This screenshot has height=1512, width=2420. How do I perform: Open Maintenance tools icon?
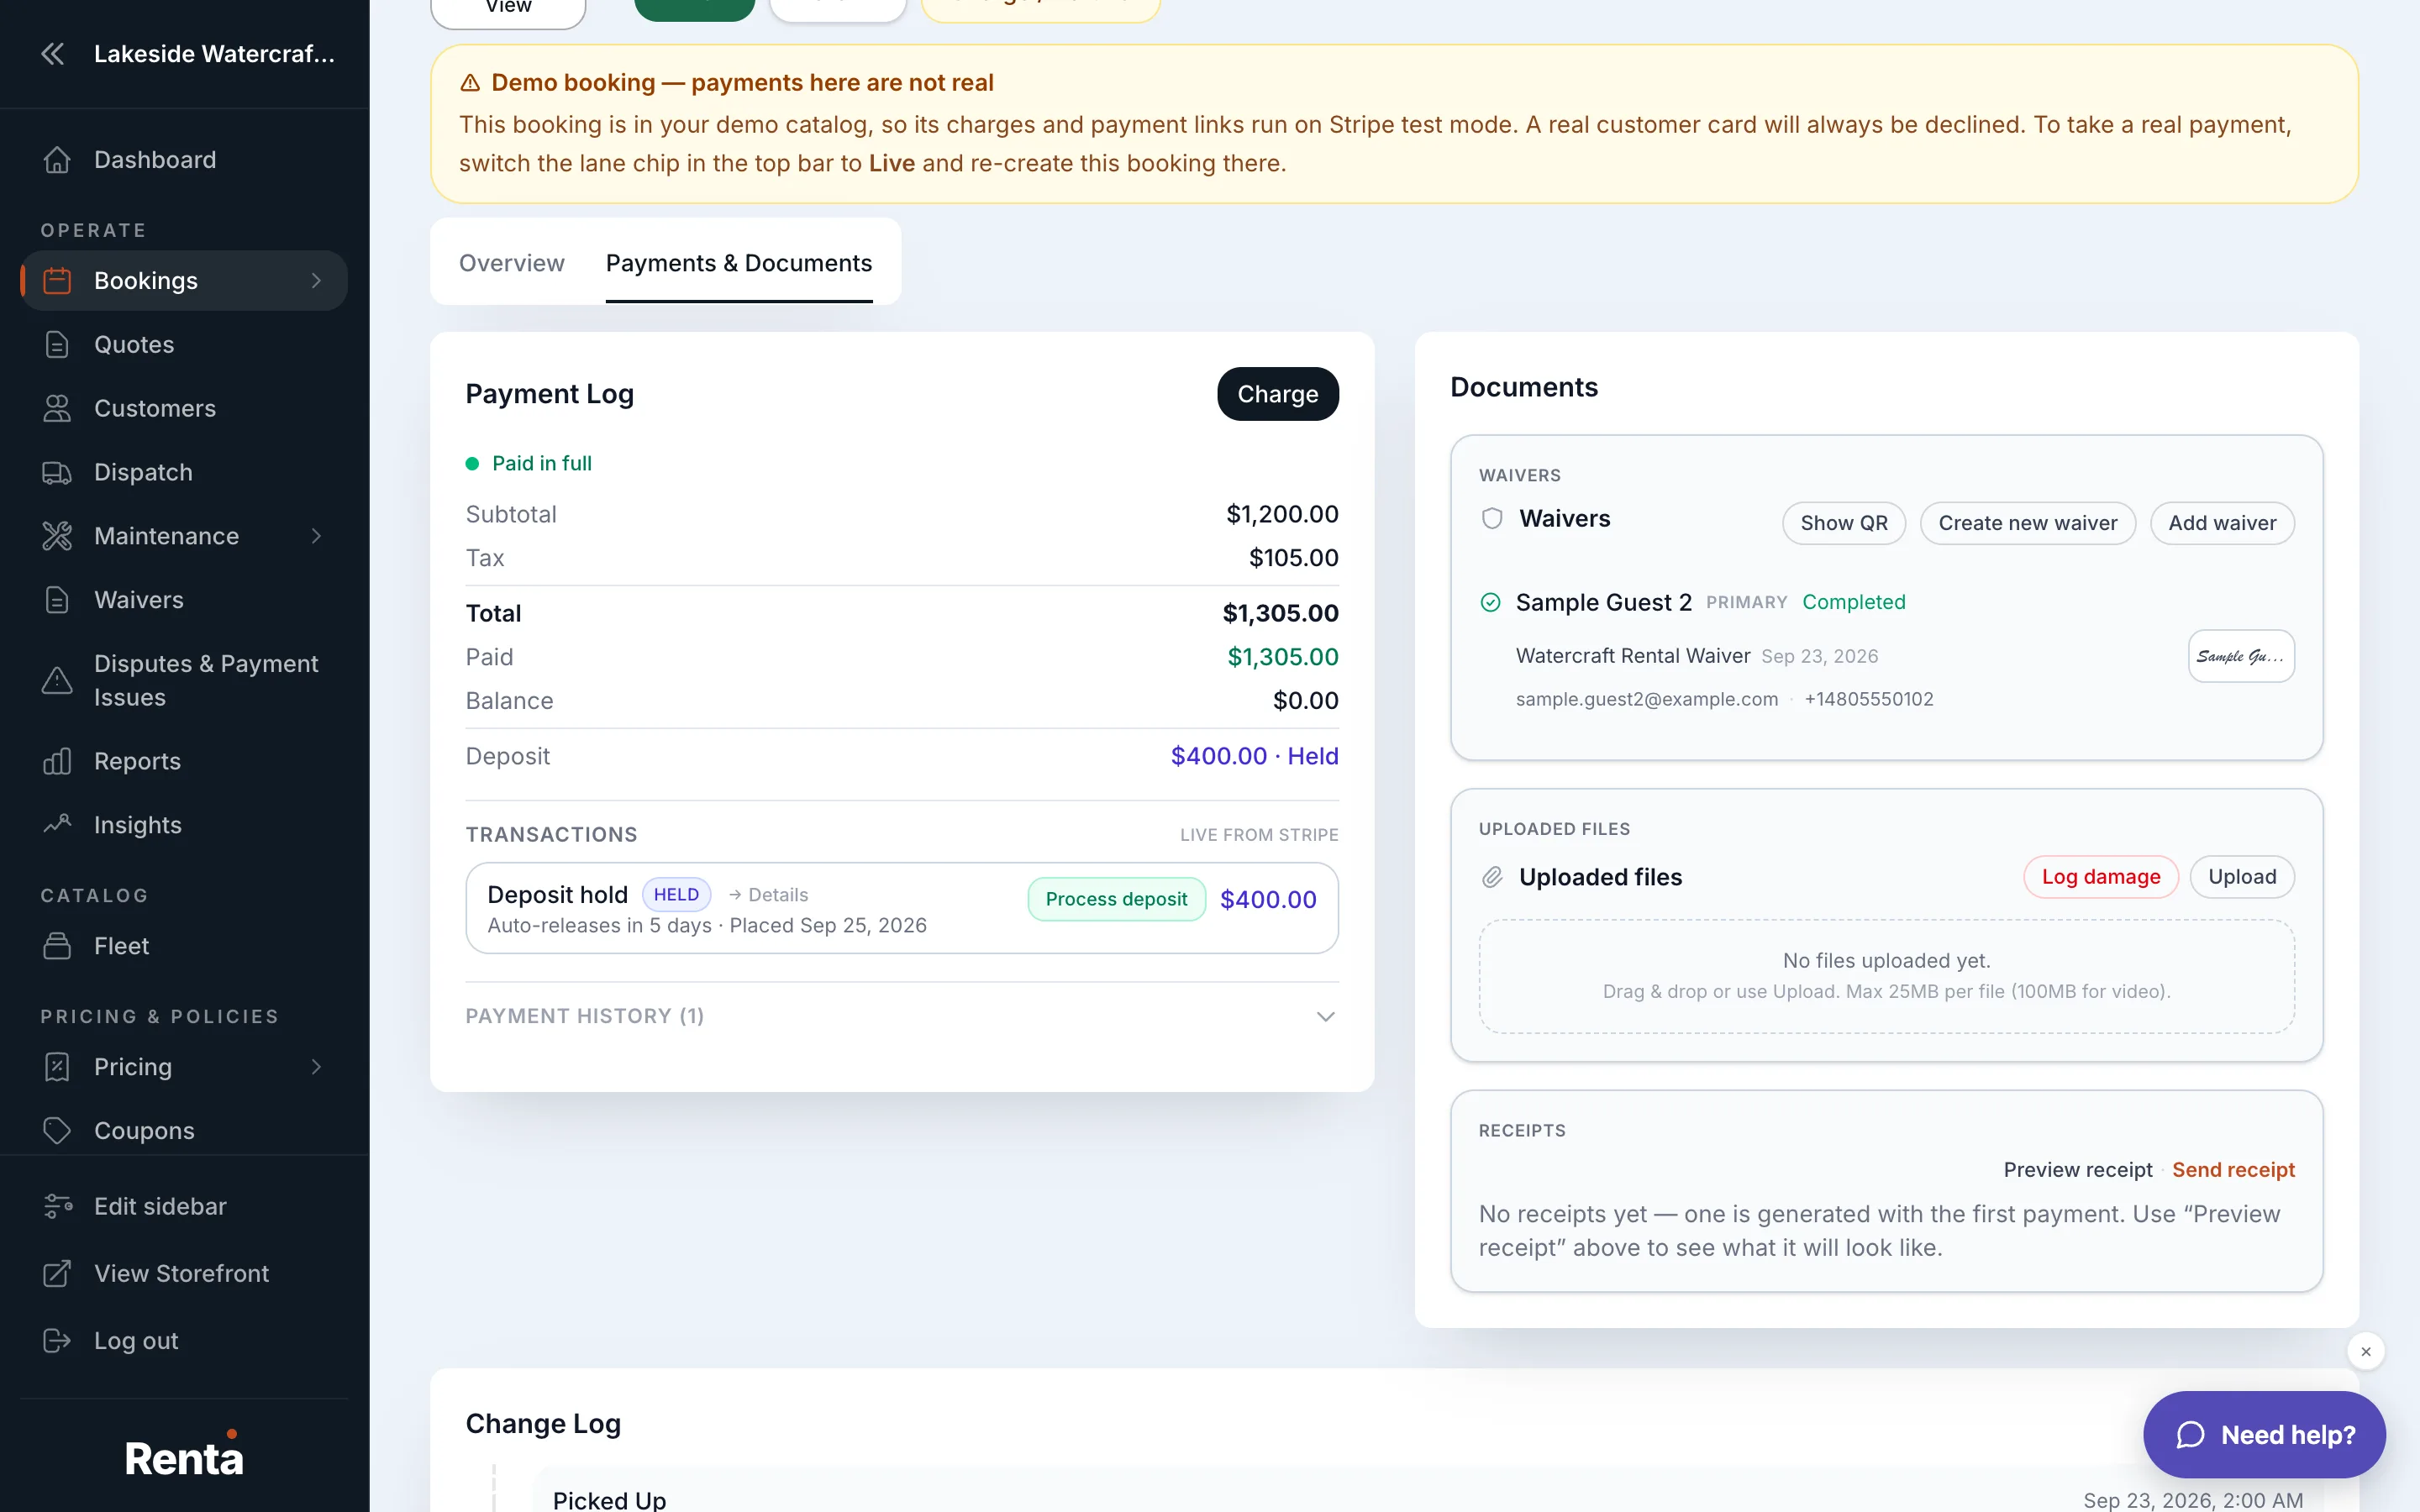tap(57, 537)
